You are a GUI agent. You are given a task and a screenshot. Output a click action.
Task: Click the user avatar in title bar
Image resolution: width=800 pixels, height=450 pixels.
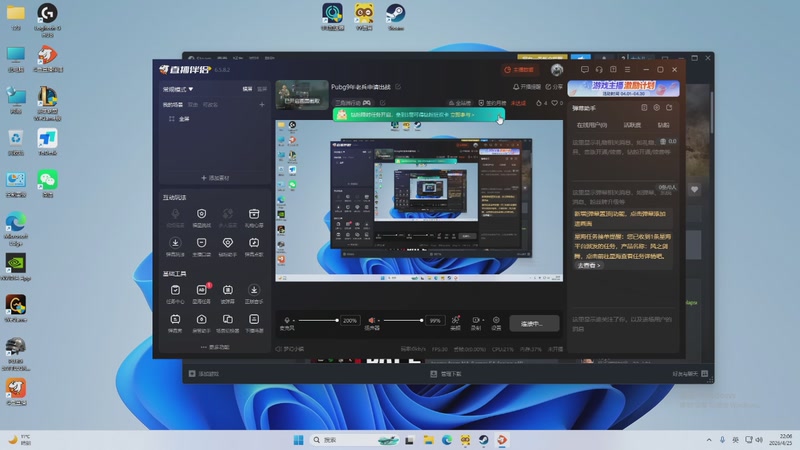tap(557, 69)
